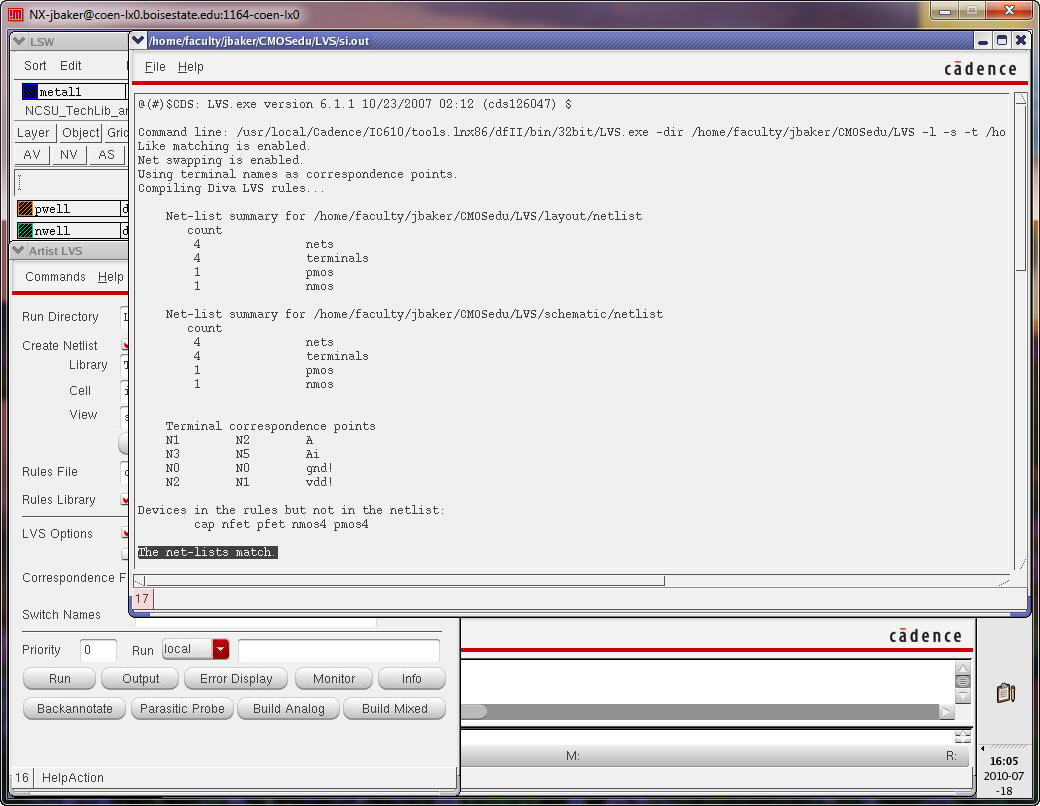Click the Build Analog button

tap(289, 708)
